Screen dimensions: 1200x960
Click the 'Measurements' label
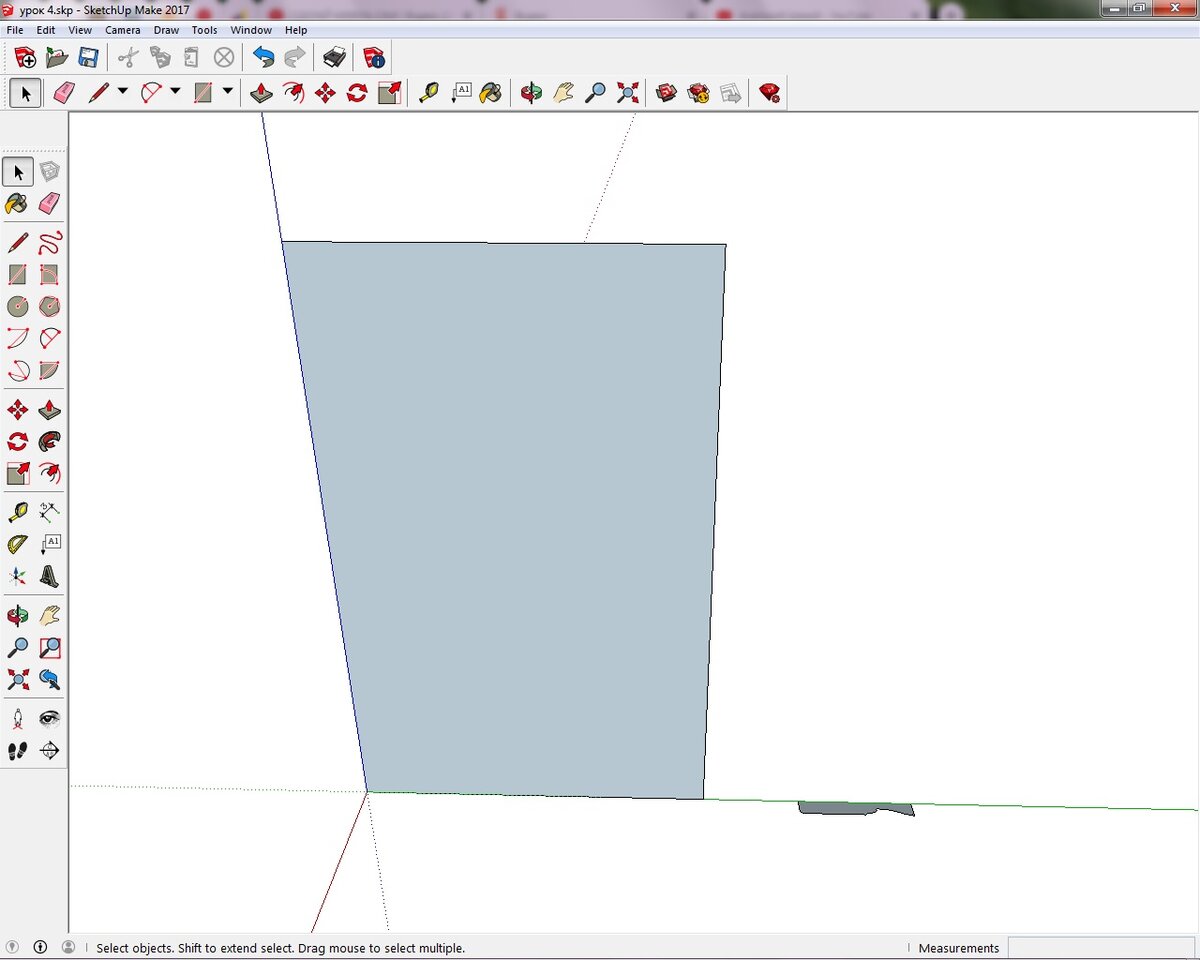pos(958,948)
